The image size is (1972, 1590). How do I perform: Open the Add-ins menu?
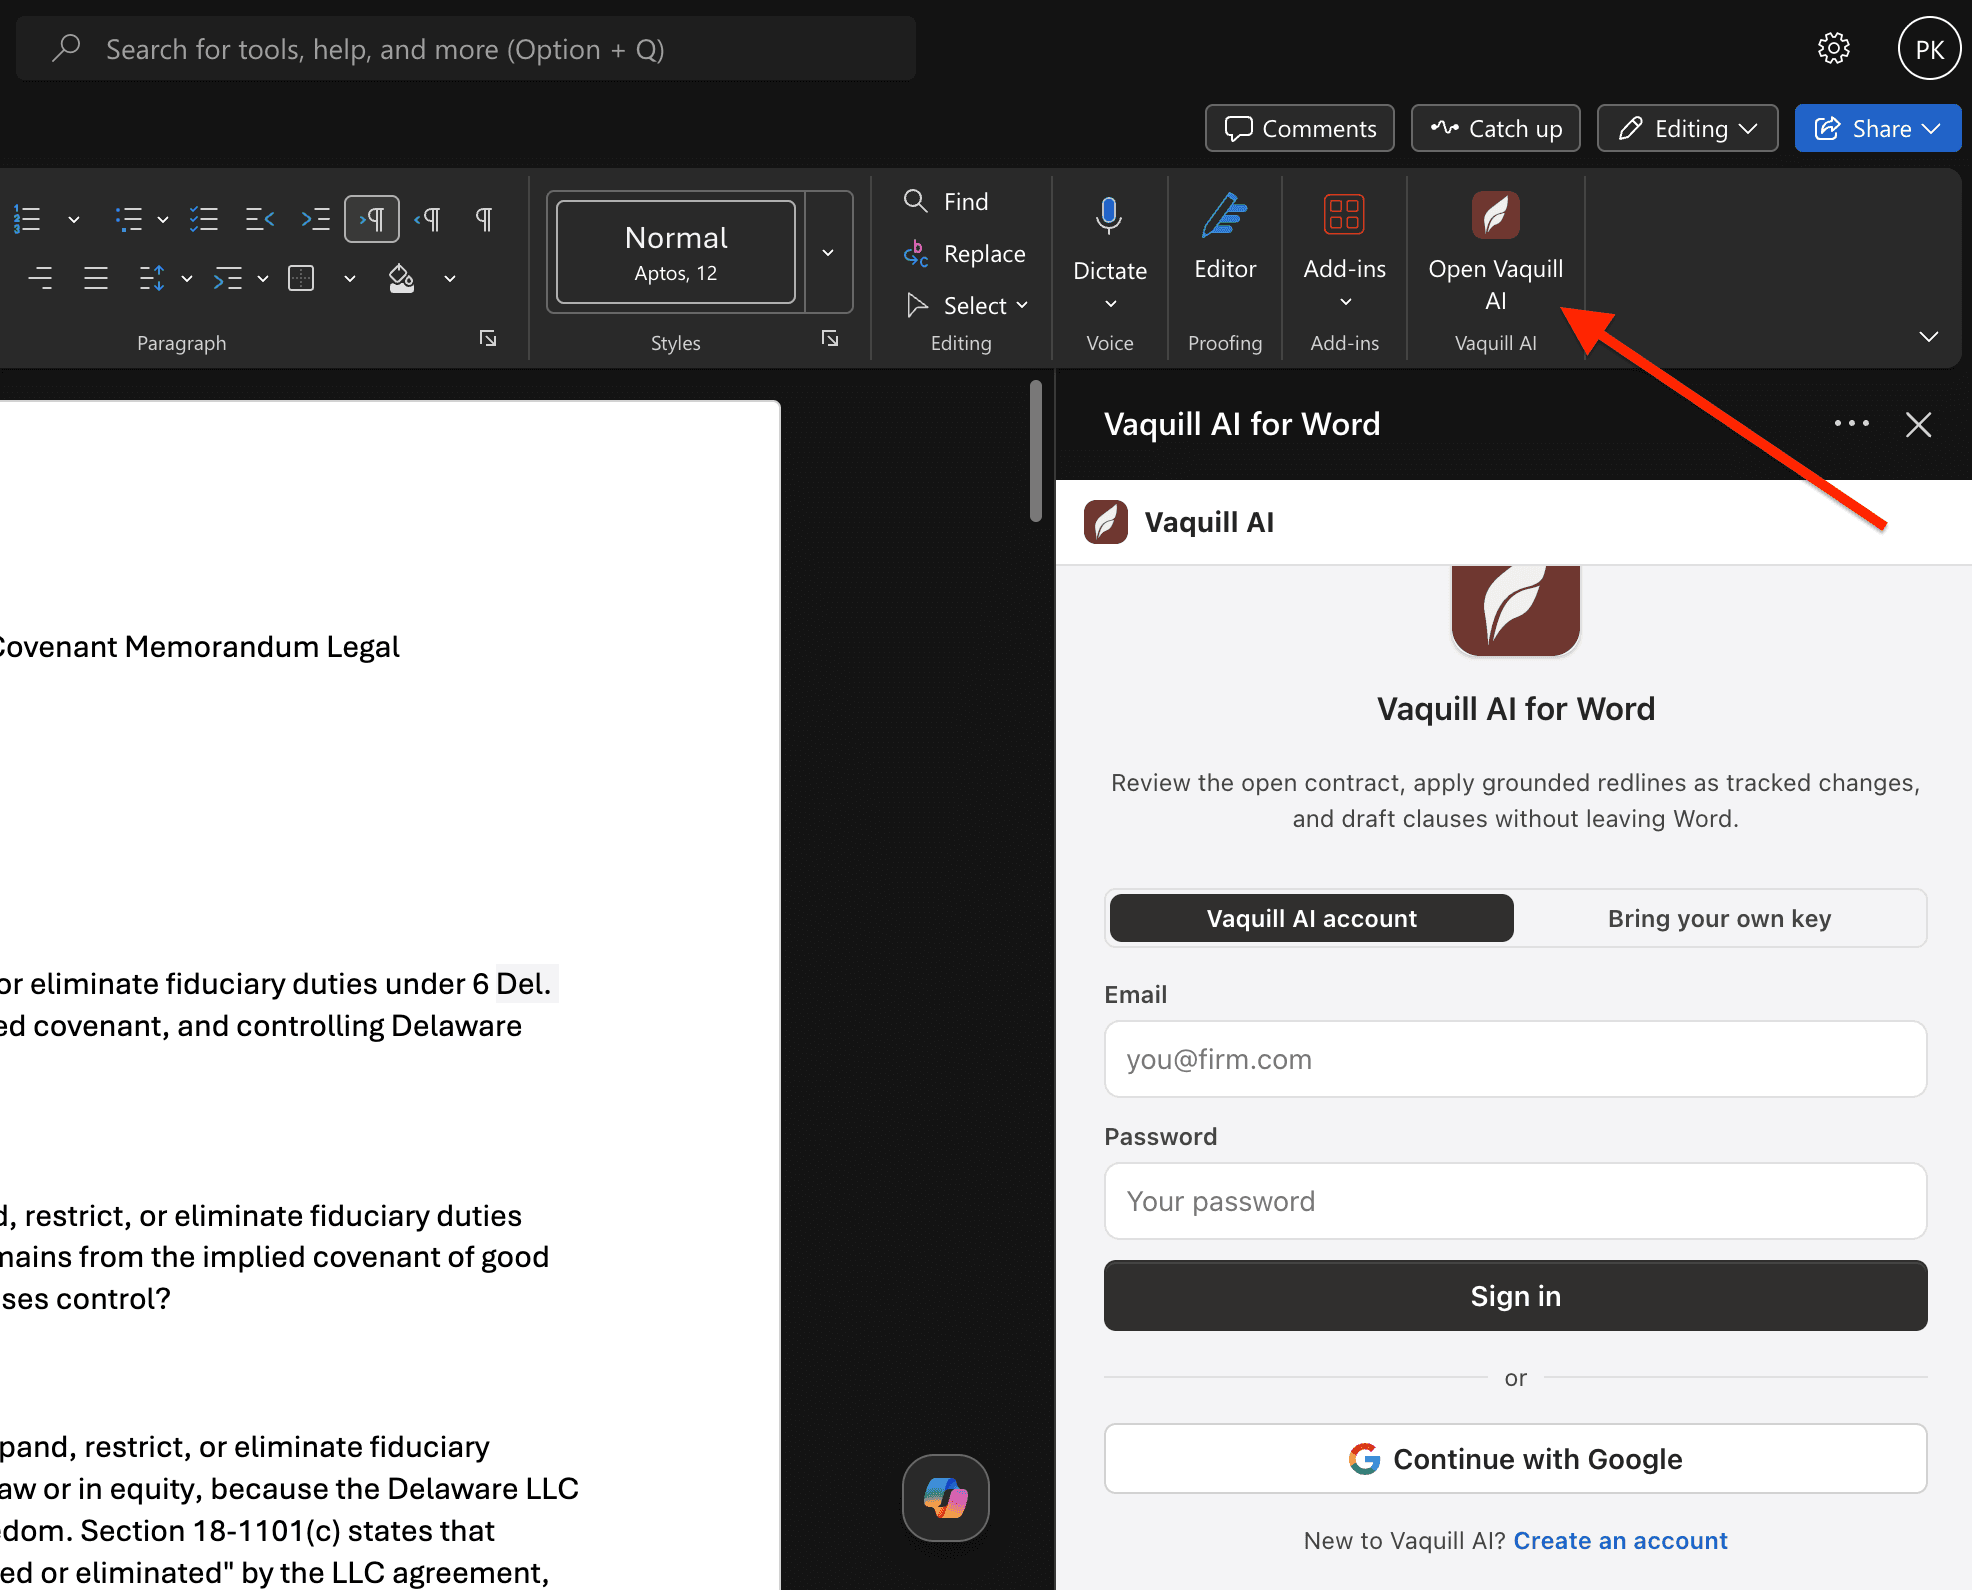[1345, 250]
